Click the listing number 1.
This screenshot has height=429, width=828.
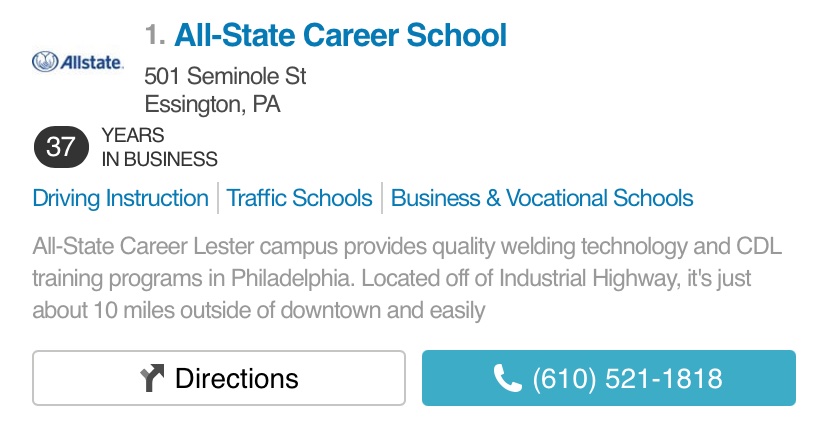(155, 35)
